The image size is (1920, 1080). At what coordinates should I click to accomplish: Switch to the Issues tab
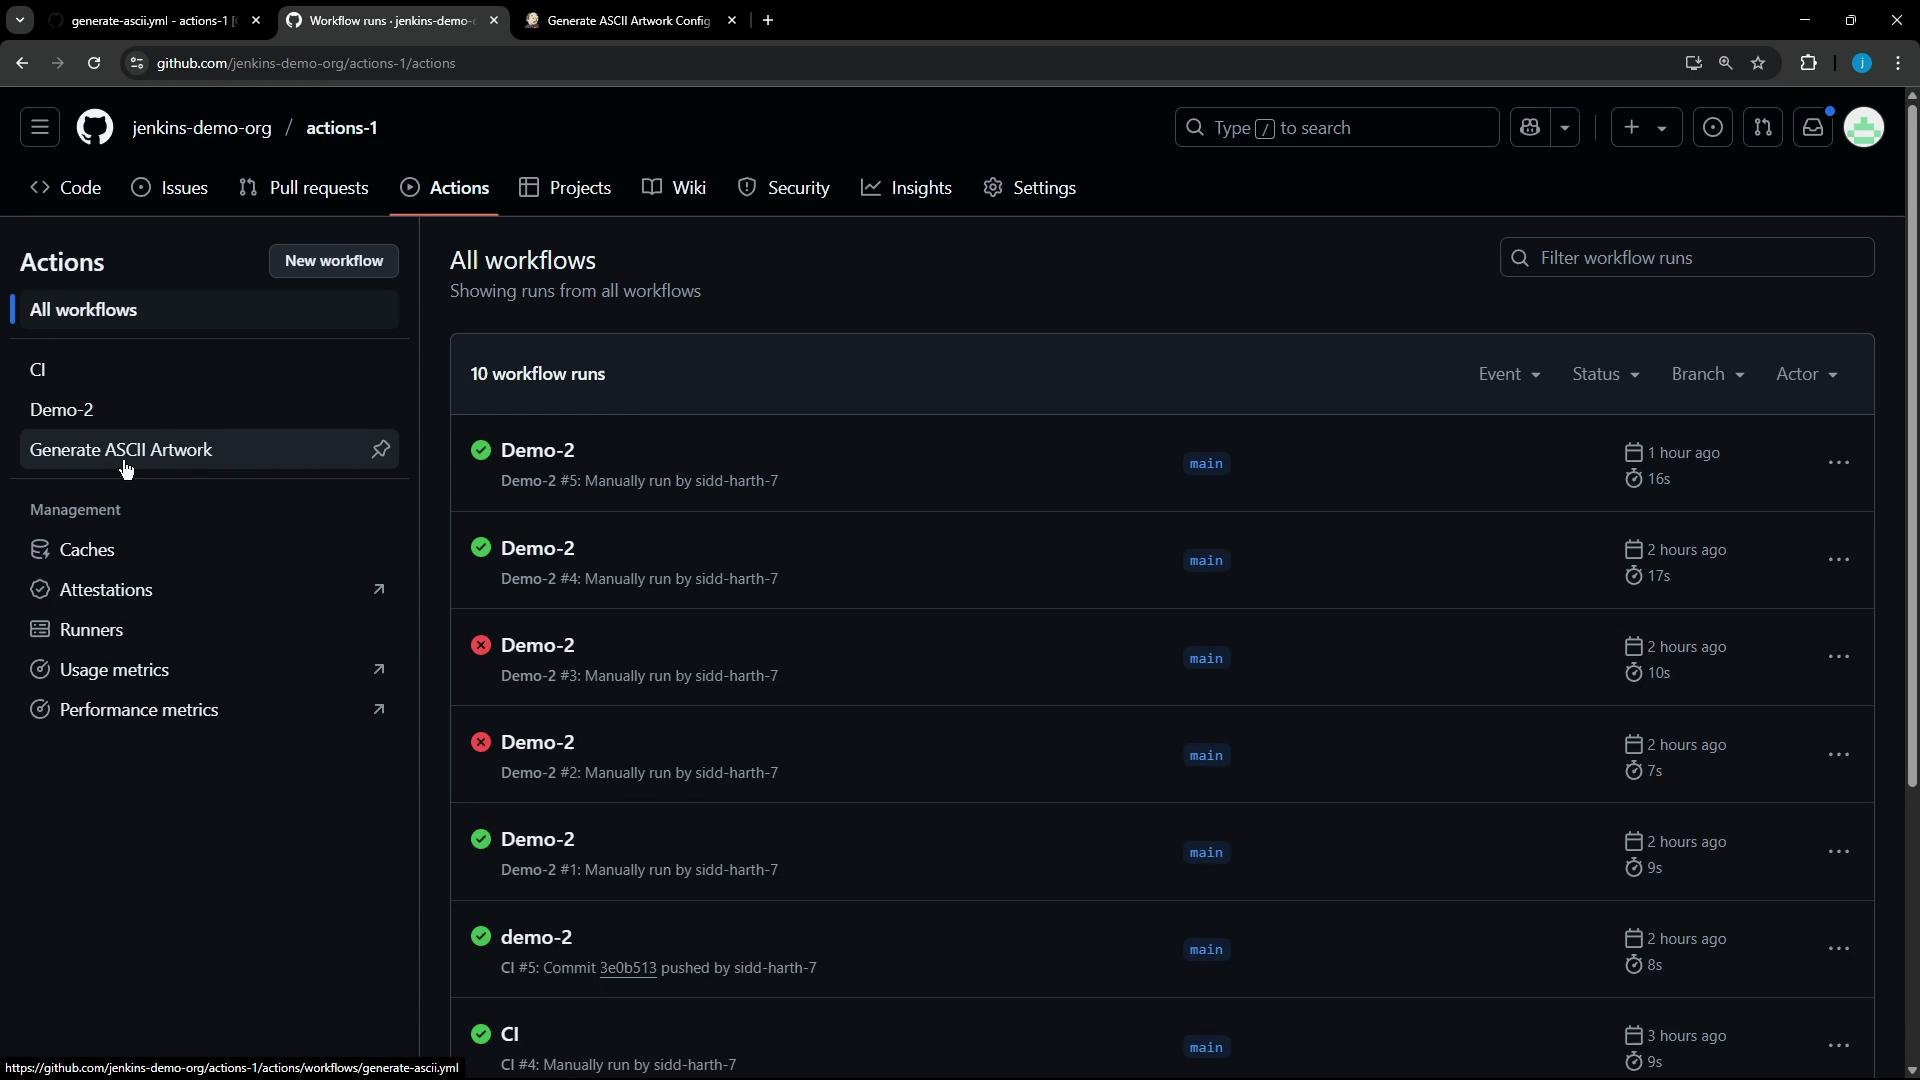coord(170,188)
